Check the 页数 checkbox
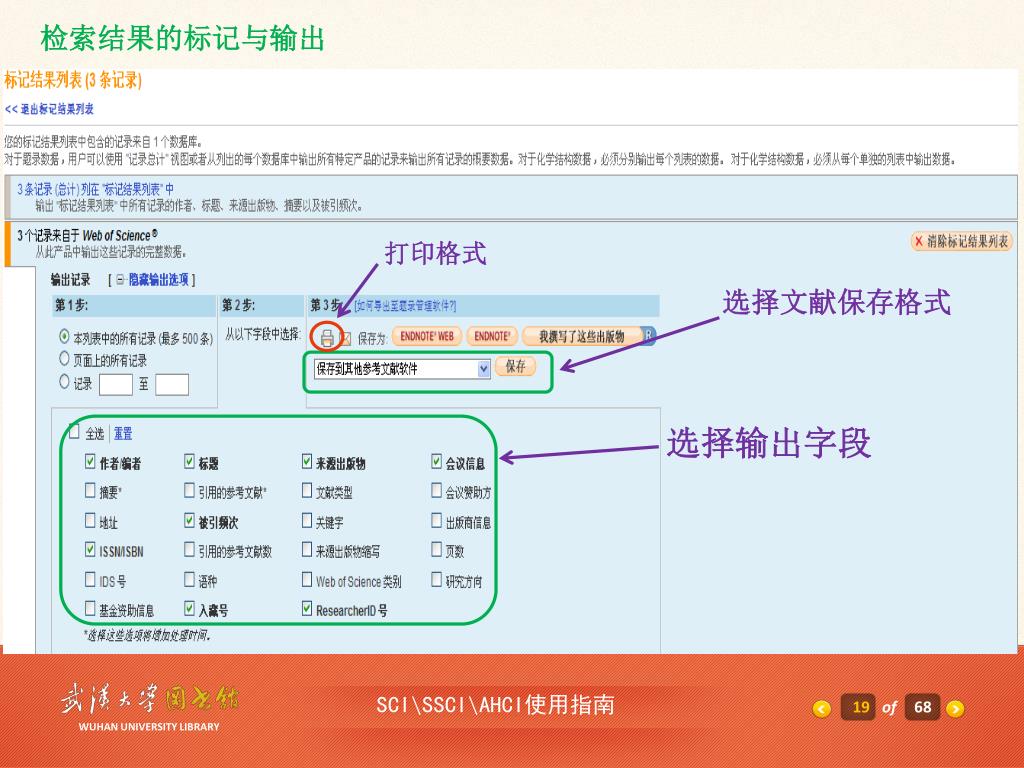Image resolution: width=1024 pixels, height=768 pixels. (x=436, y=549)
